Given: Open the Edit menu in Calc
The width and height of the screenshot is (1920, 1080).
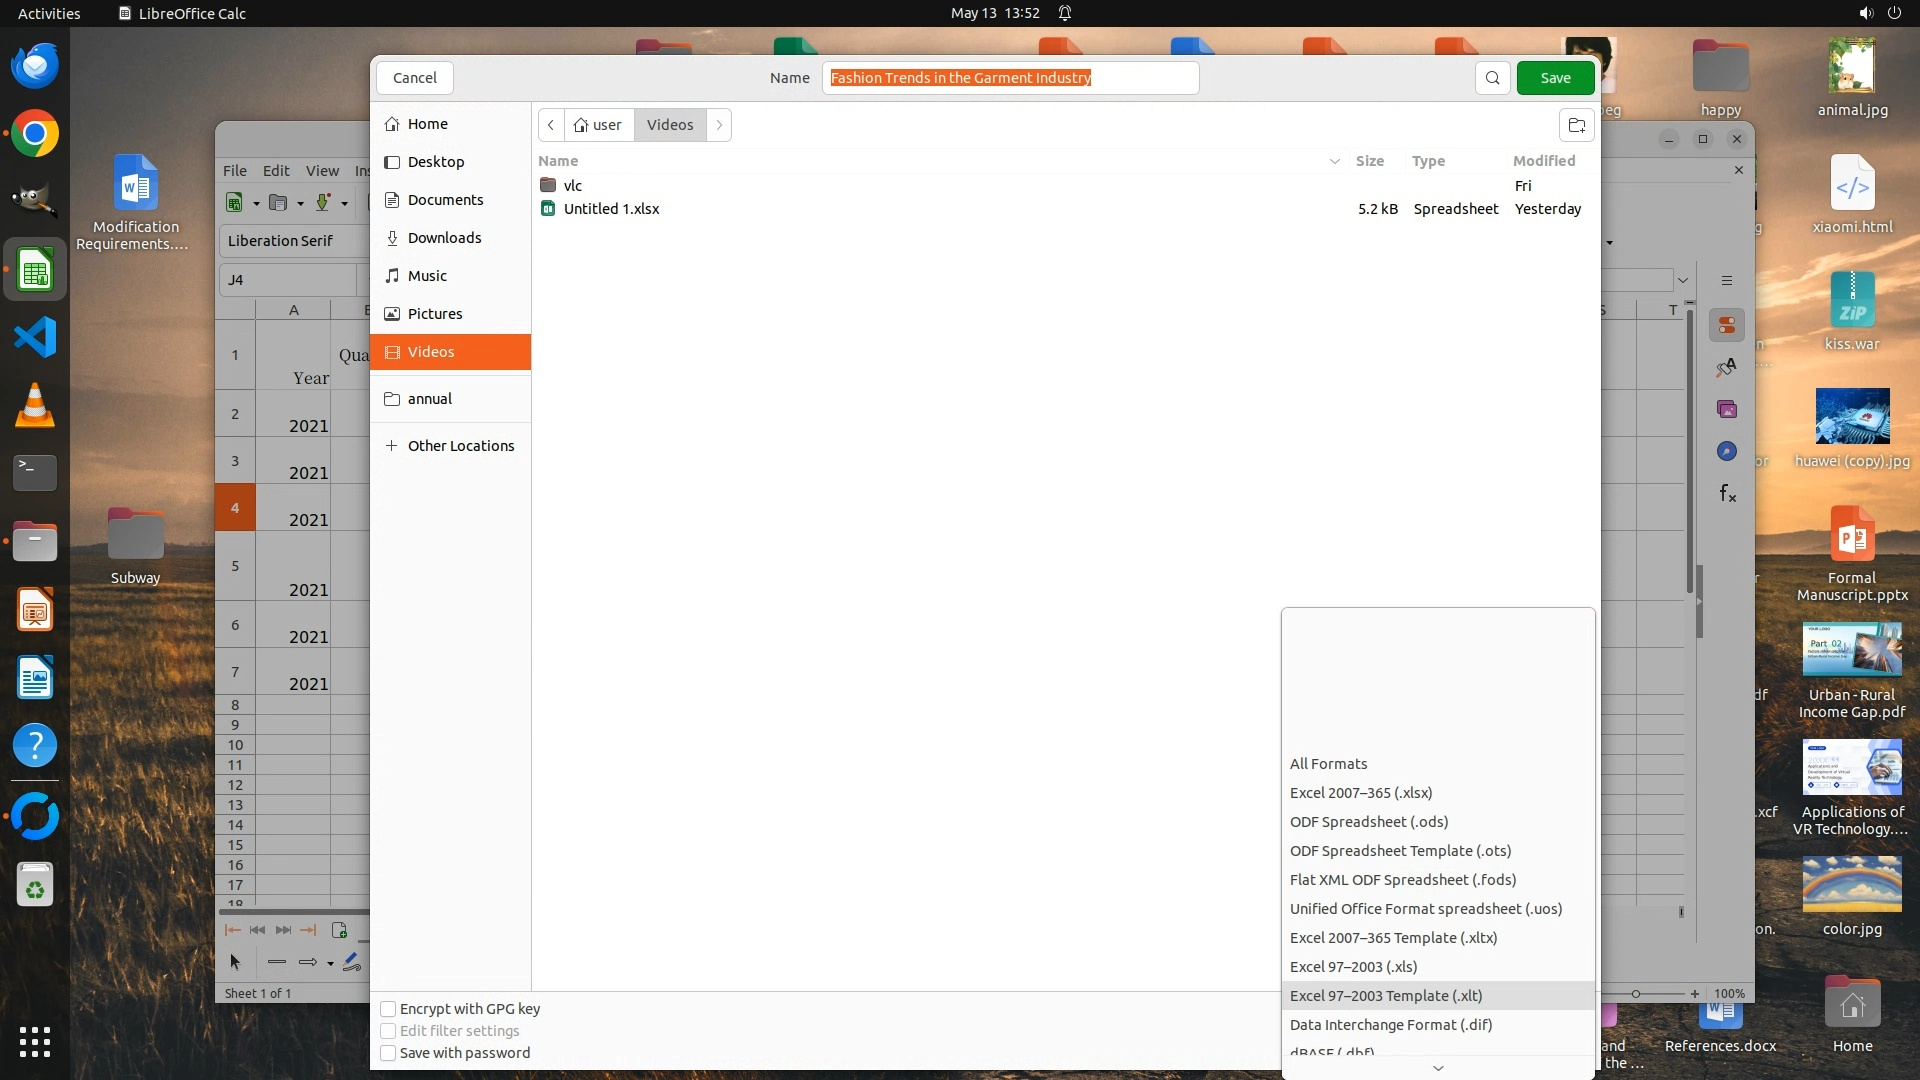Looking at the screenshot, I should (x=276, y=171).
